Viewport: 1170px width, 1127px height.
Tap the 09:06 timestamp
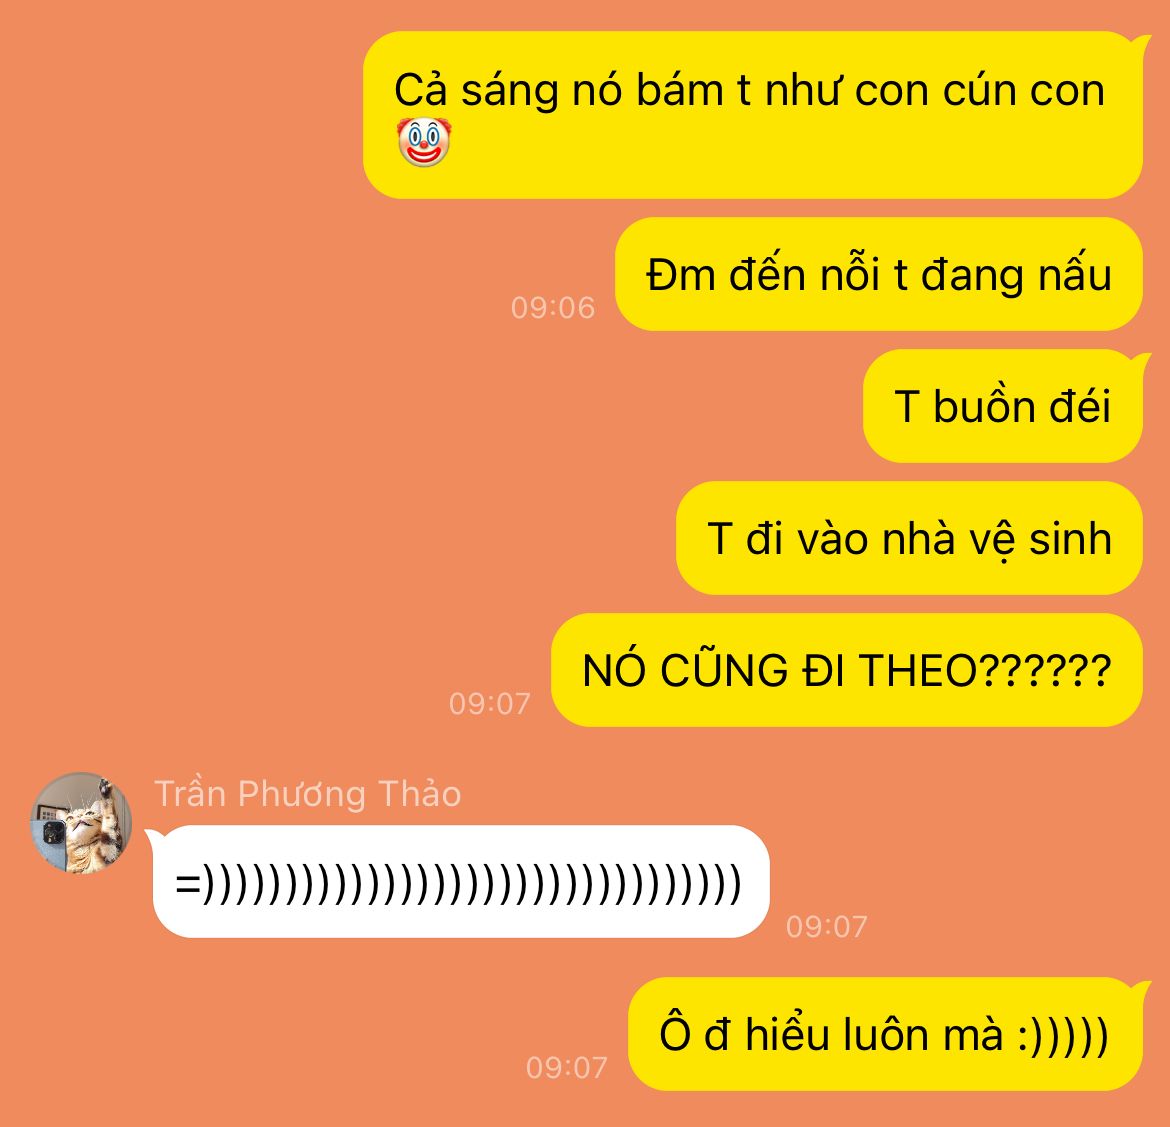coord(553,307)
